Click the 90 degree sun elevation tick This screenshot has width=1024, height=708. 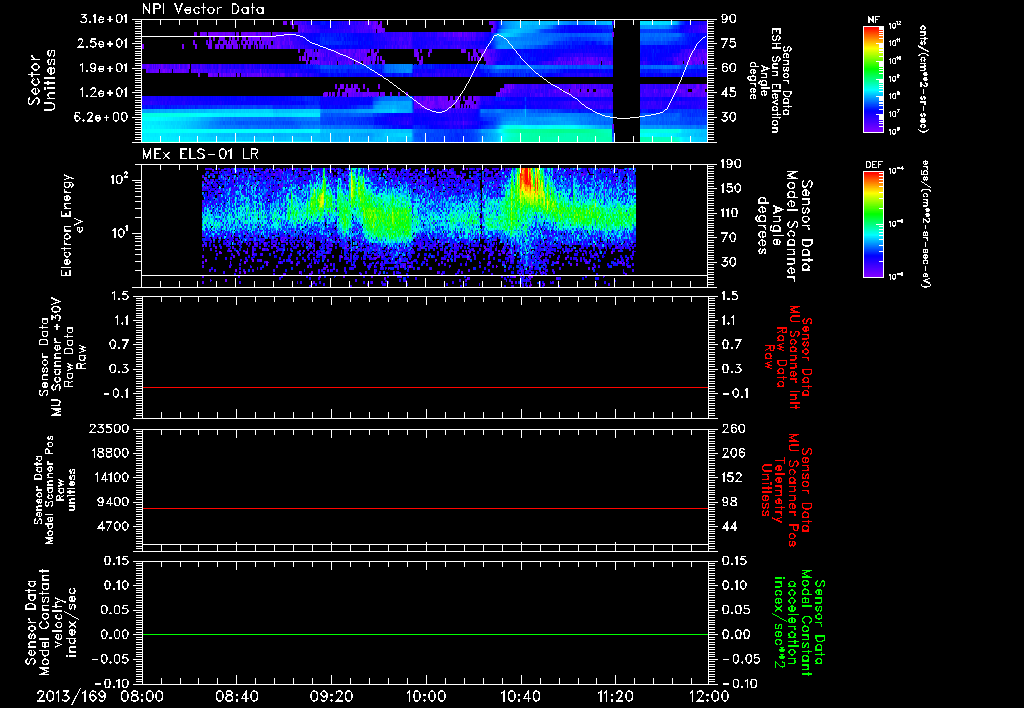coord(728,19)
